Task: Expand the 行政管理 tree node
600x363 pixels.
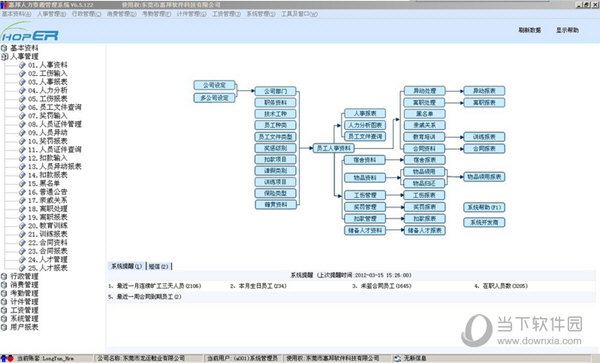Action: [x=4, y=276]
